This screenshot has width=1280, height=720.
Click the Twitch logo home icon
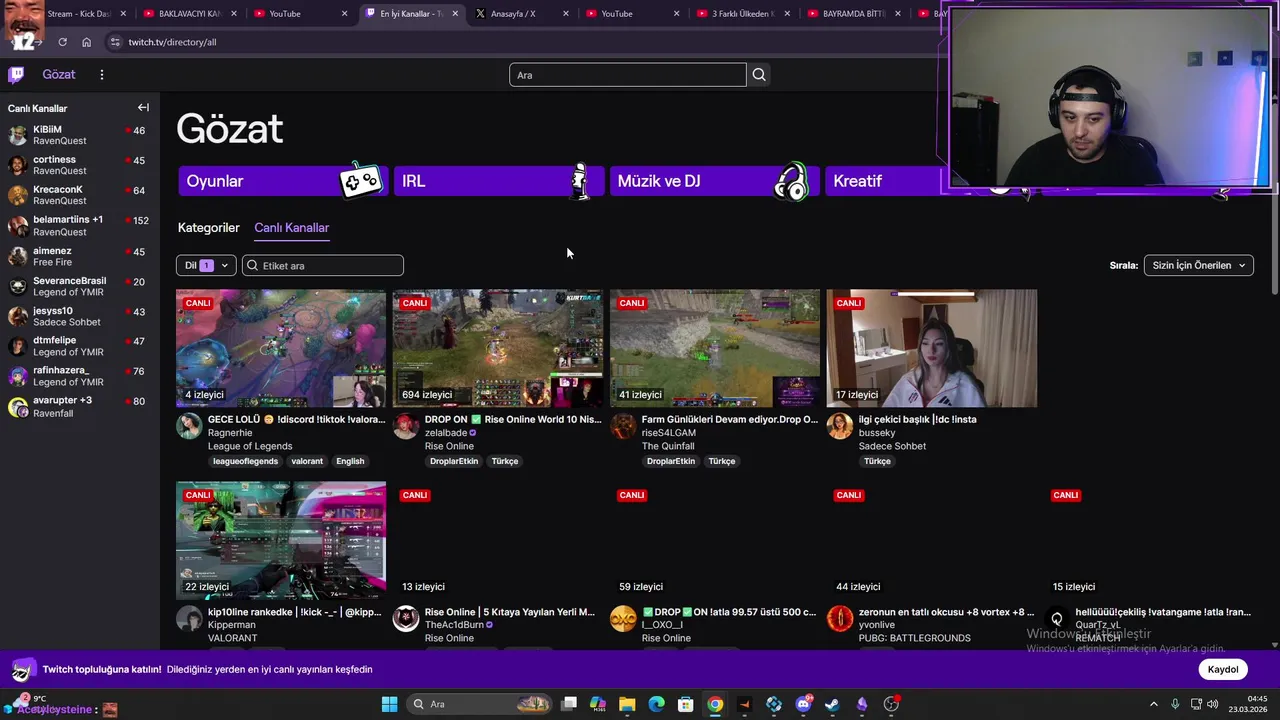coord(16,75)
